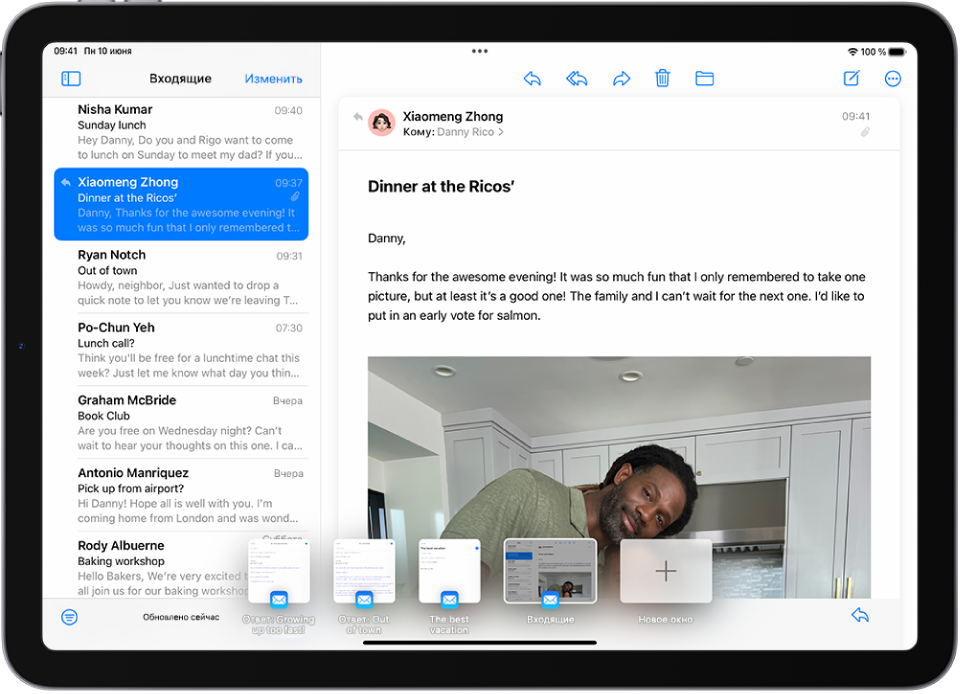The height and width of the screenshot is (694, 963).
Task: Click the attached kitchen photo
Action: click(x=619, y=477)
